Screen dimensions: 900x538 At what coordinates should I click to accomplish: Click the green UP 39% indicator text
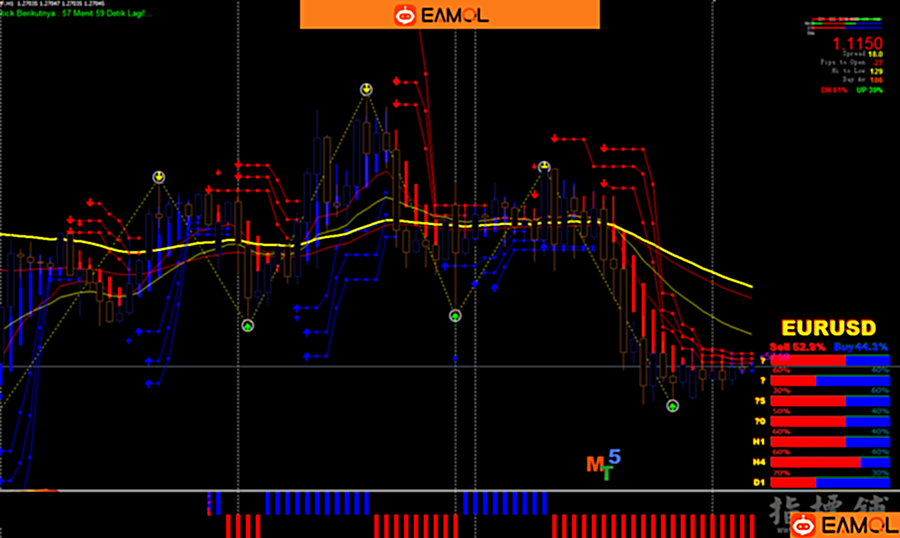pos(868,90)
